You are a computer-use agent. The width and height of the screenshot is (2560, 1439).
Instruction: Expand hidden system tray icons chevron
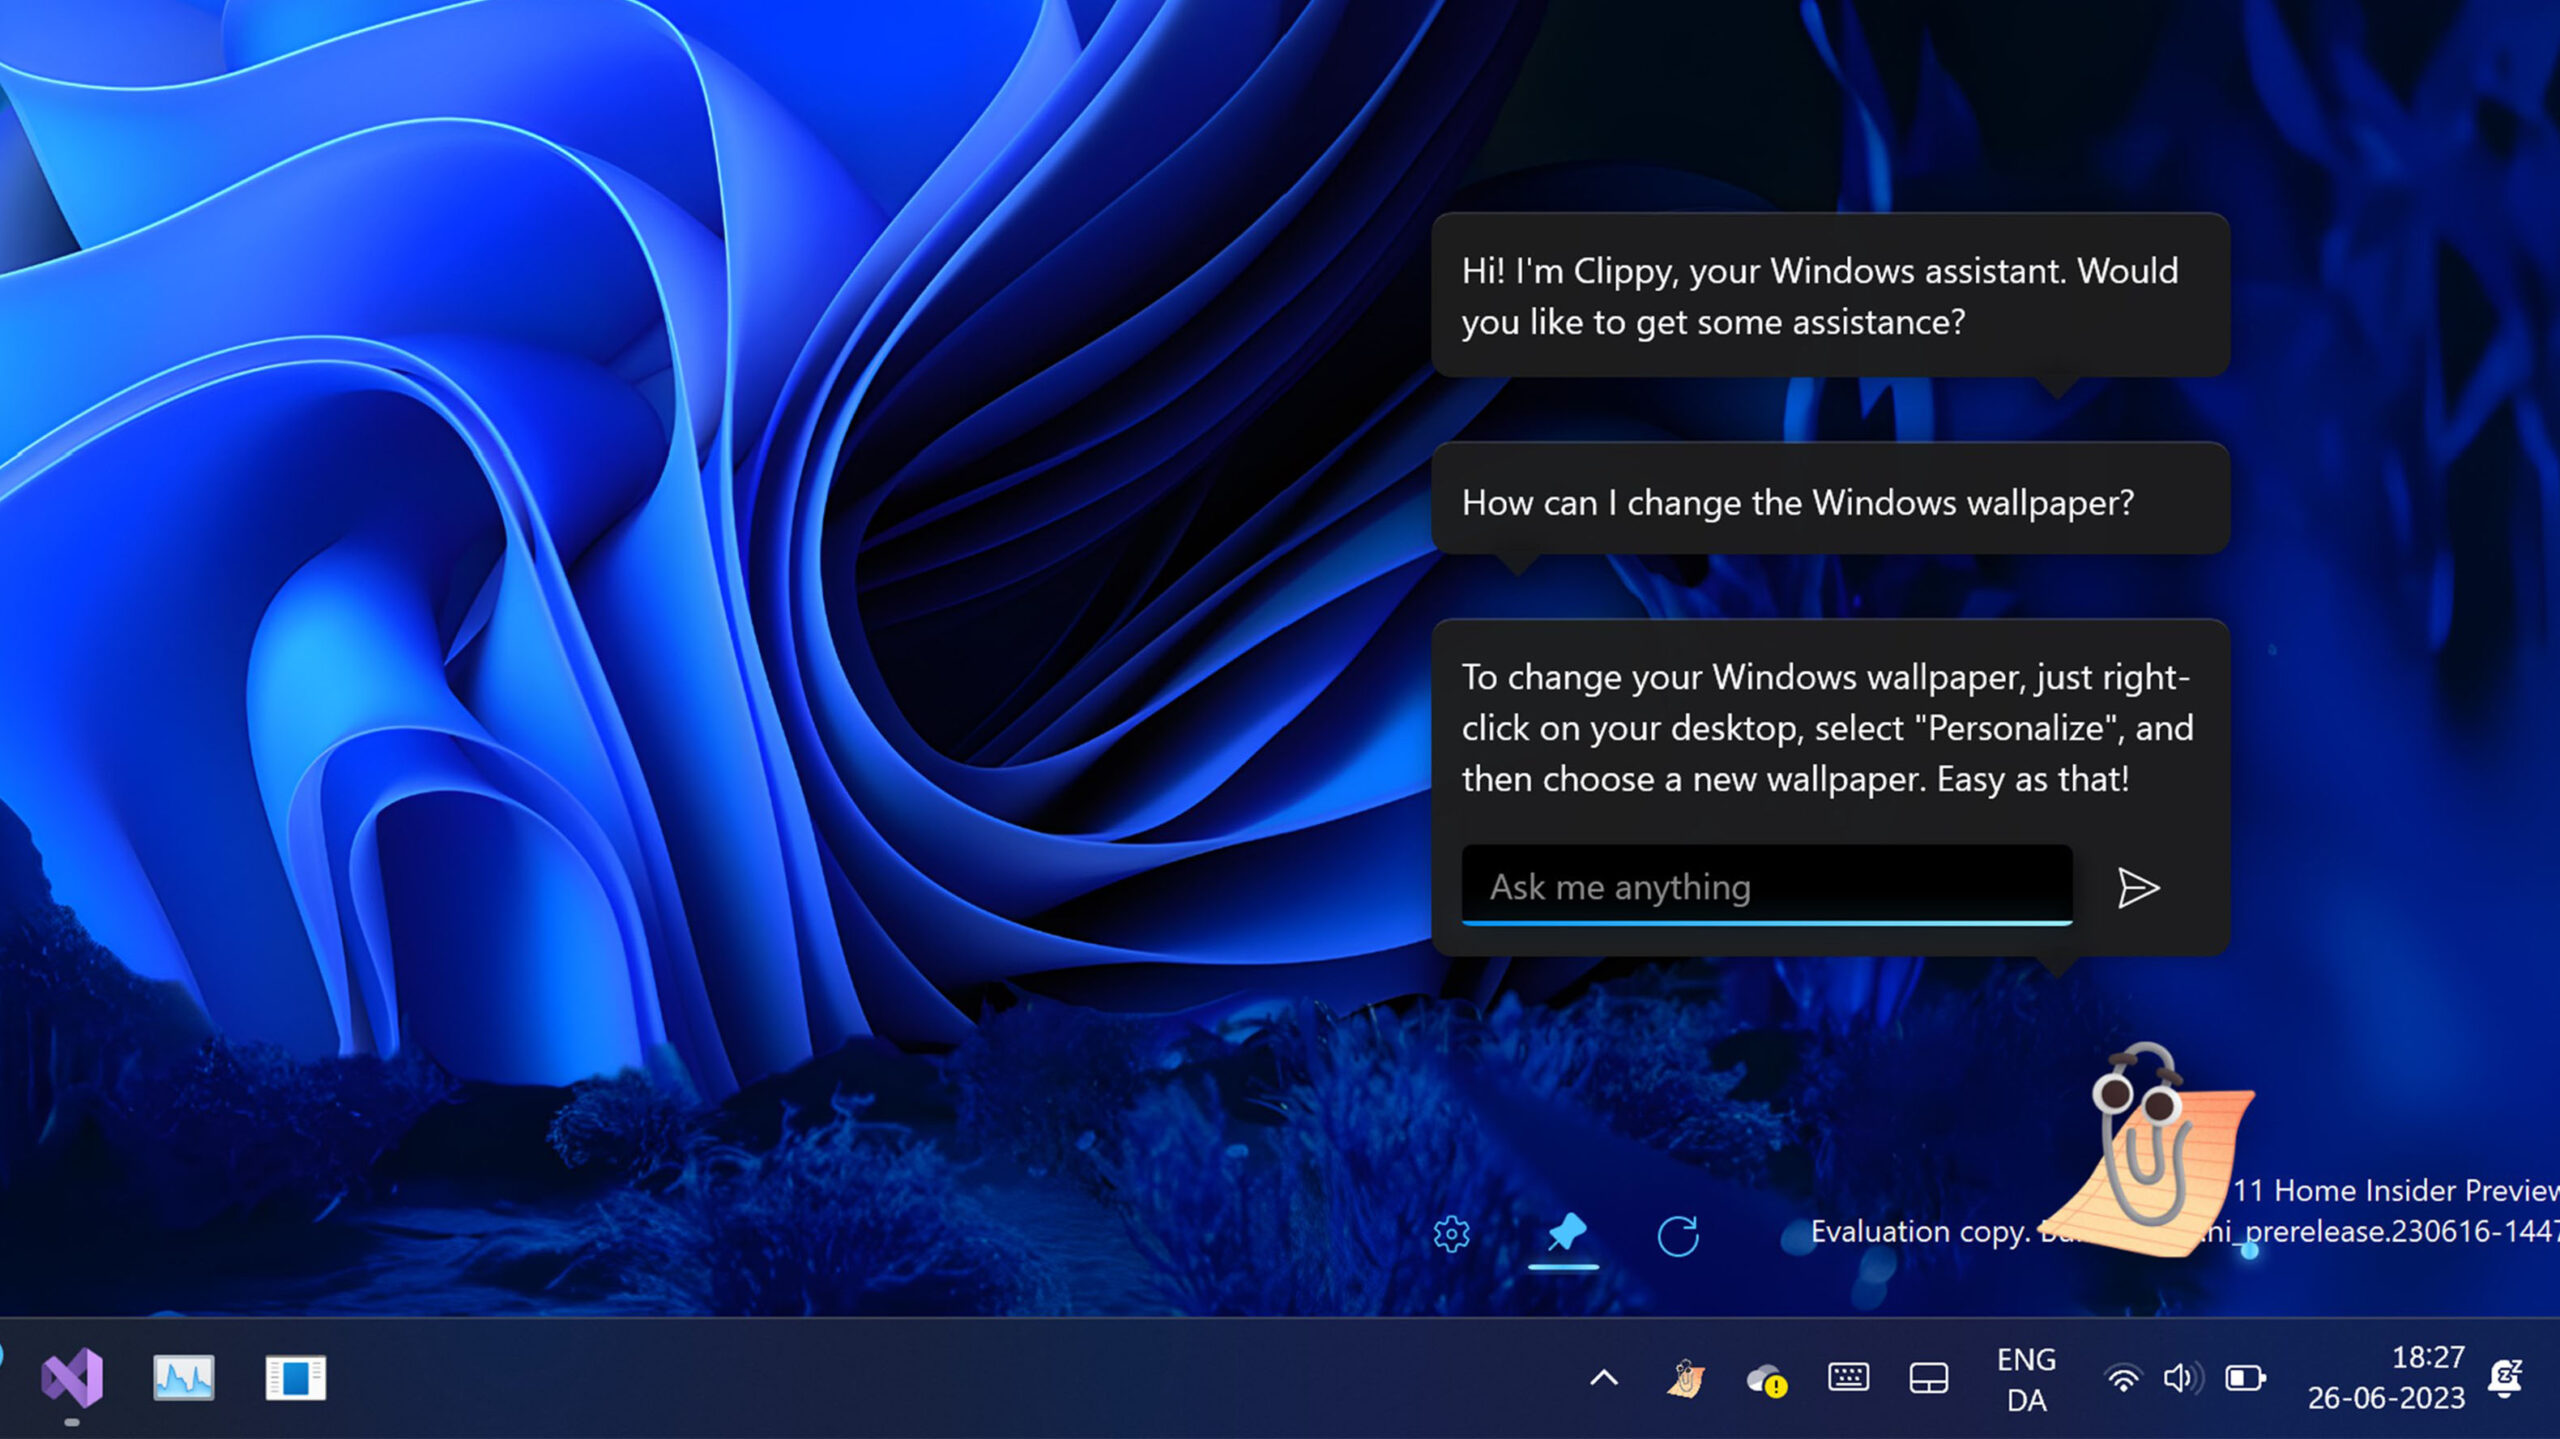pos(1603,1378)
